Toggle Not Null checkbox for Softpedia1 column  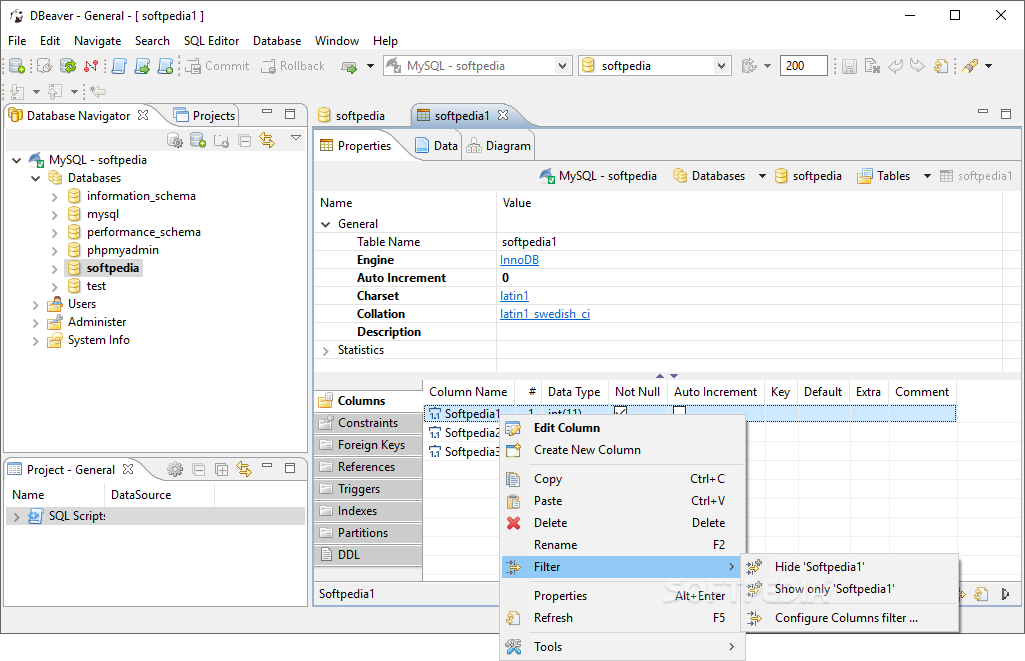[620, 411]
